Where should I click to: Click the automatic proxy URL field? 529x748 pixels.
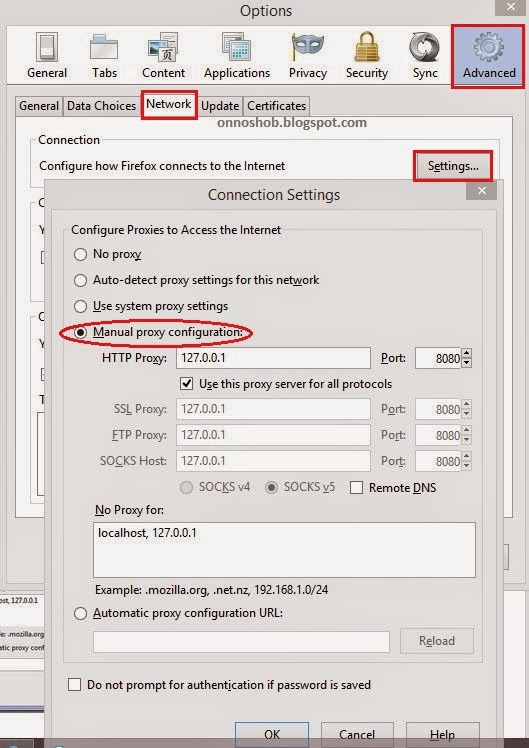[241, 642]
